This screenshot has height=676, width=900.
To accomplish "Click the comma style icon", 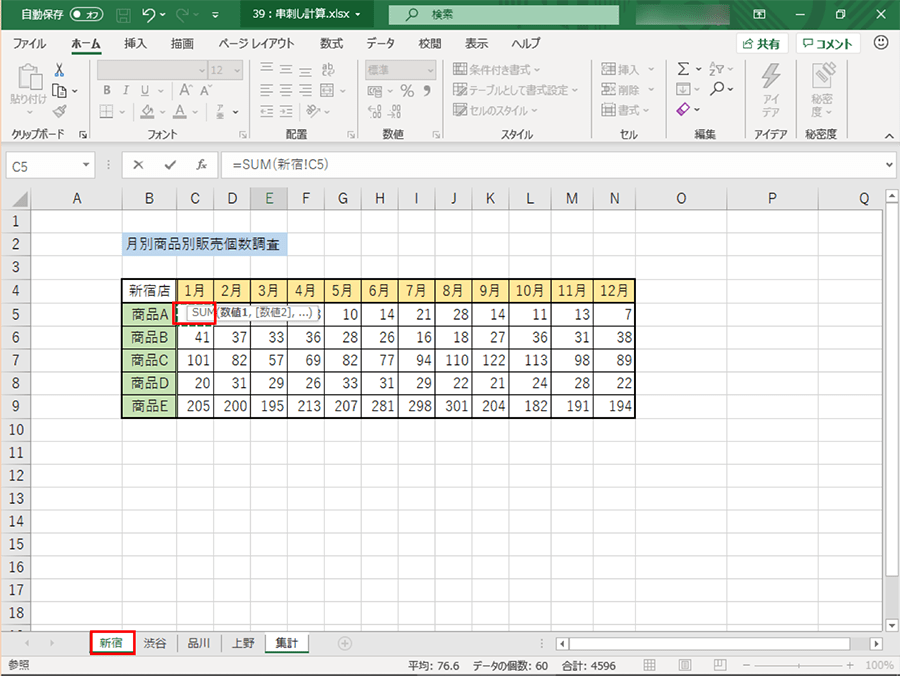I will click(426, 91).
